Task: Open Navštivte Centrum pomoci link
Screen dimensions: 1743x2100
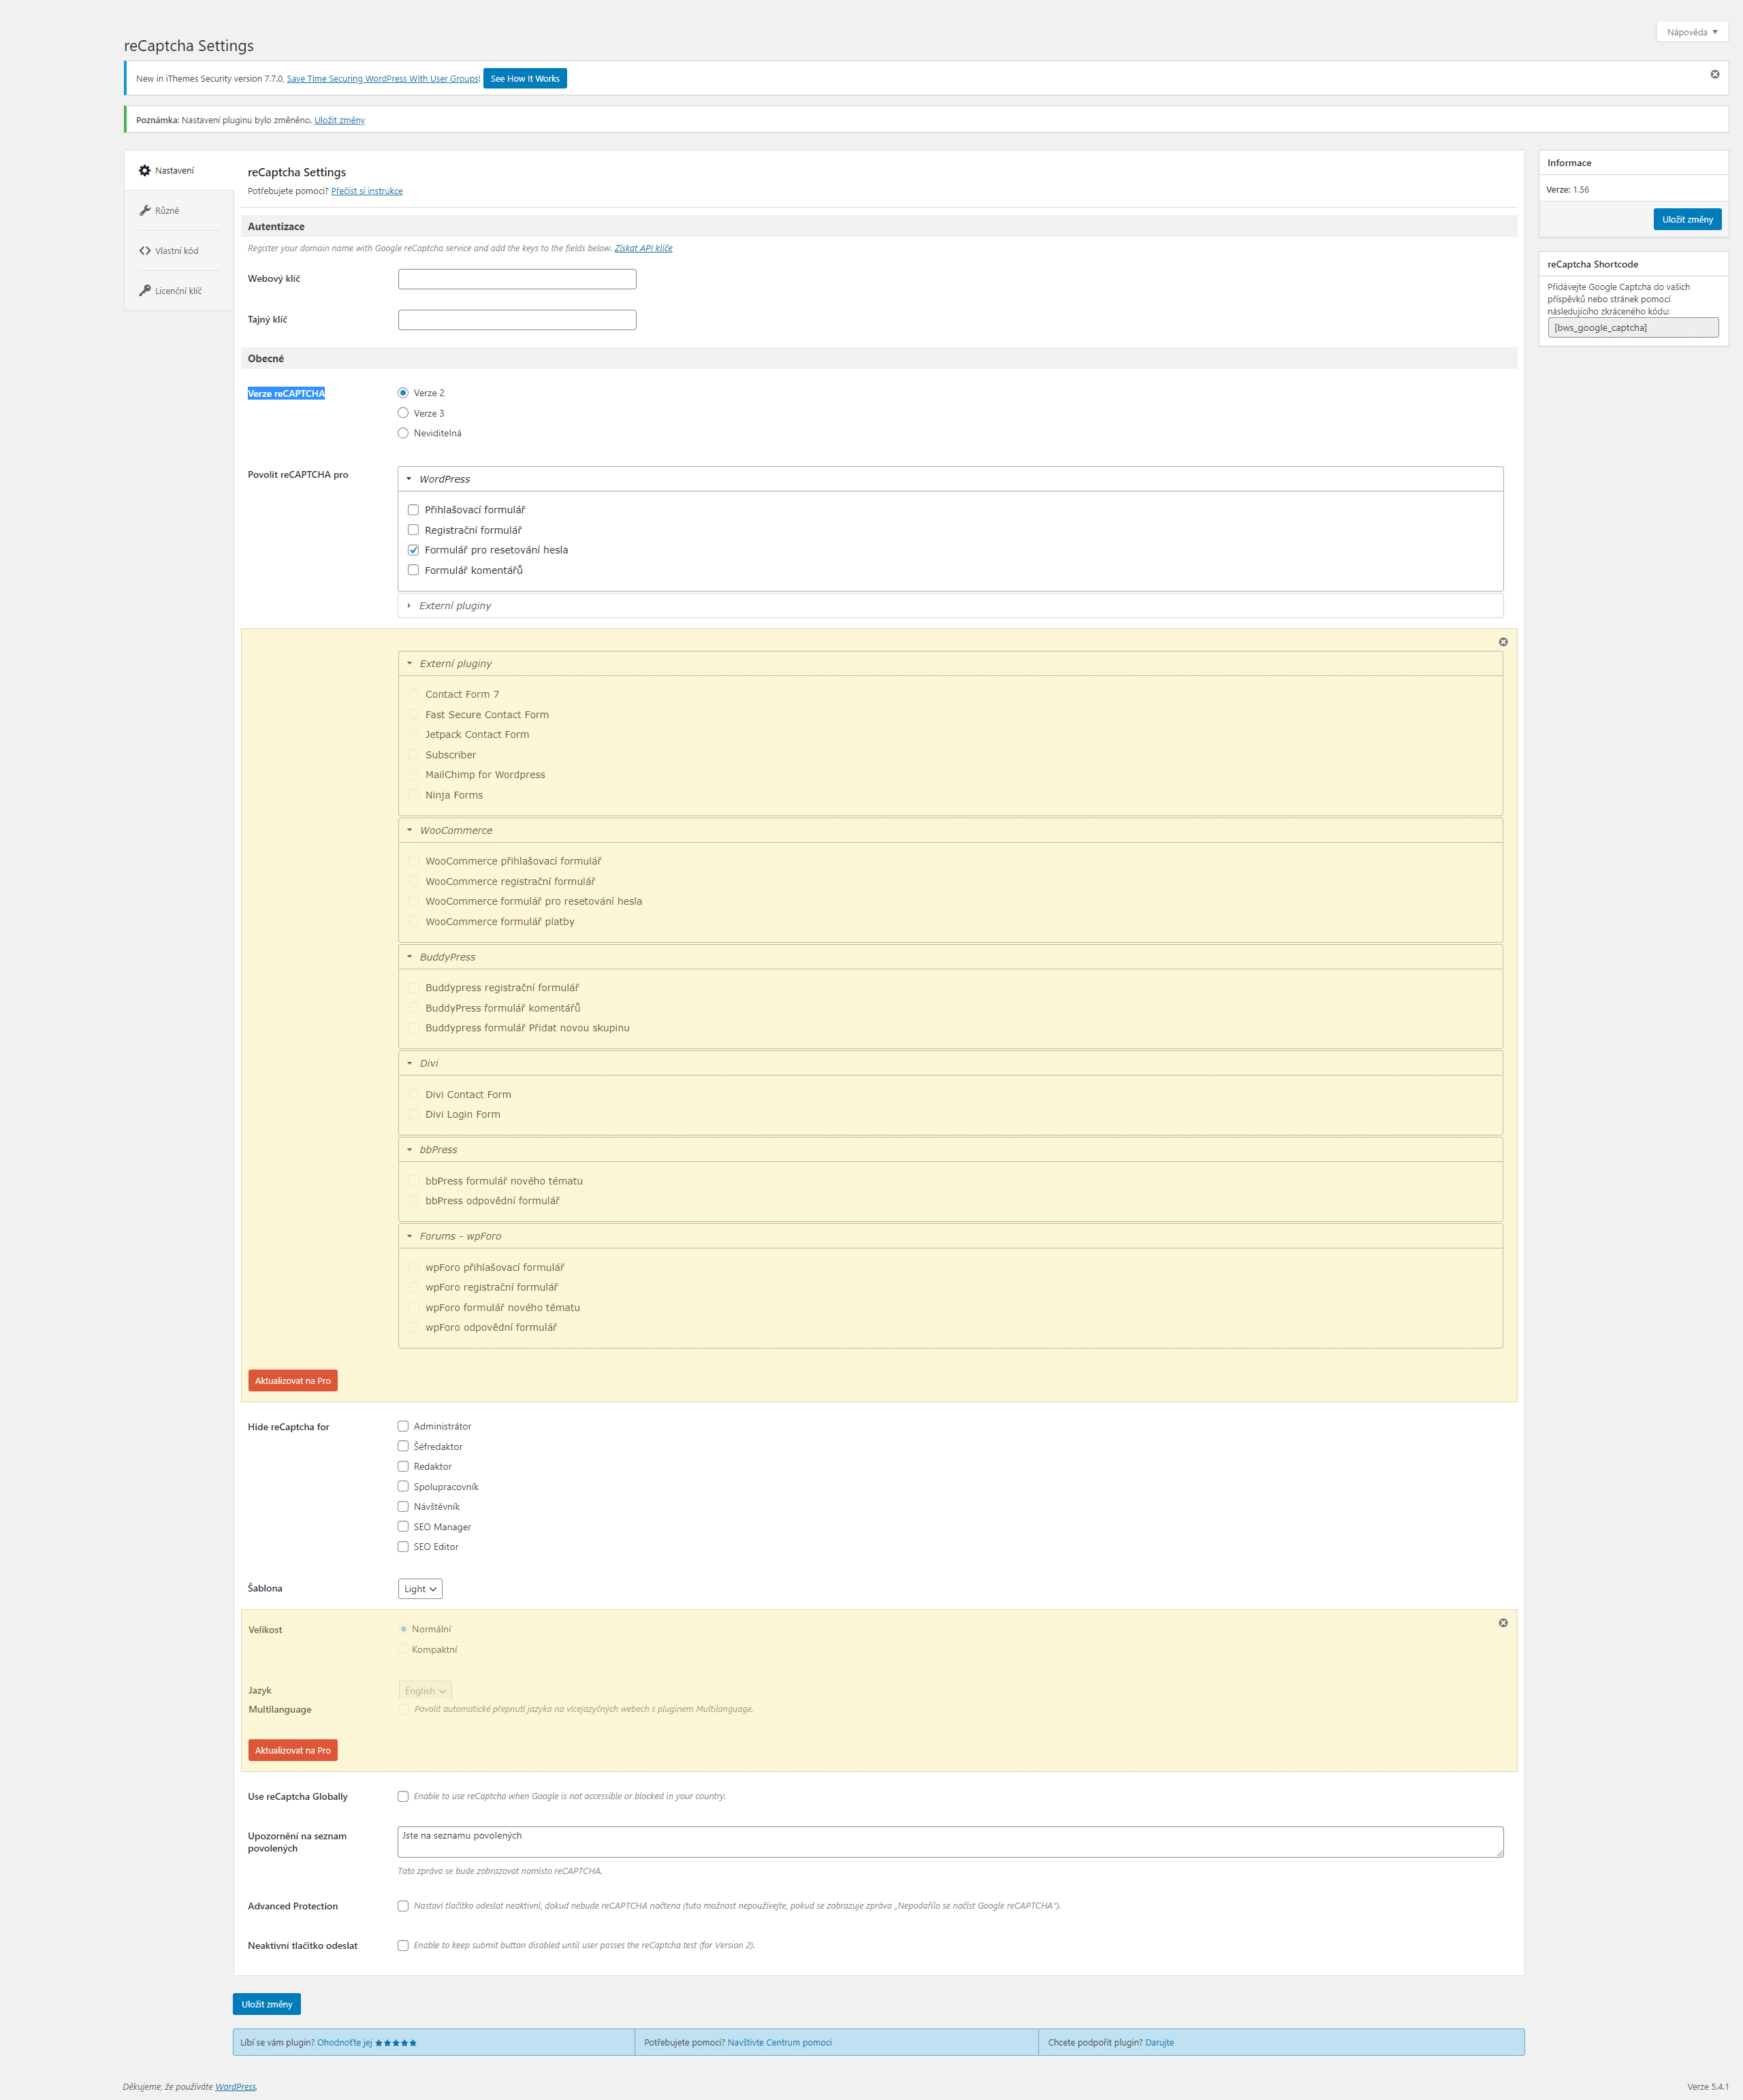Action: pos(780,2043)
